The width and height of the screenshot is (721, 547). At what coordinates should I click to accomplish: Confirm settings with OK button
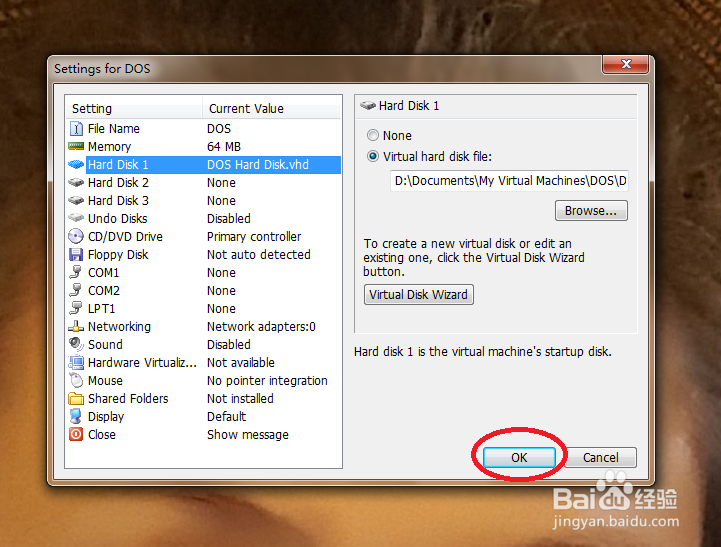tap(520, 457)
